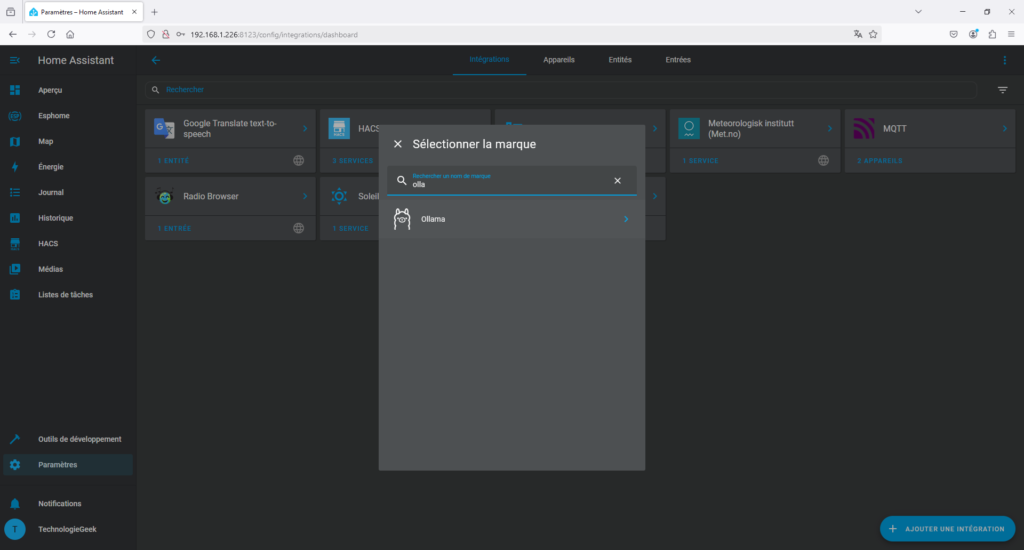
Task: Open Aperçu in the sidebar
Action: point(50,90)
